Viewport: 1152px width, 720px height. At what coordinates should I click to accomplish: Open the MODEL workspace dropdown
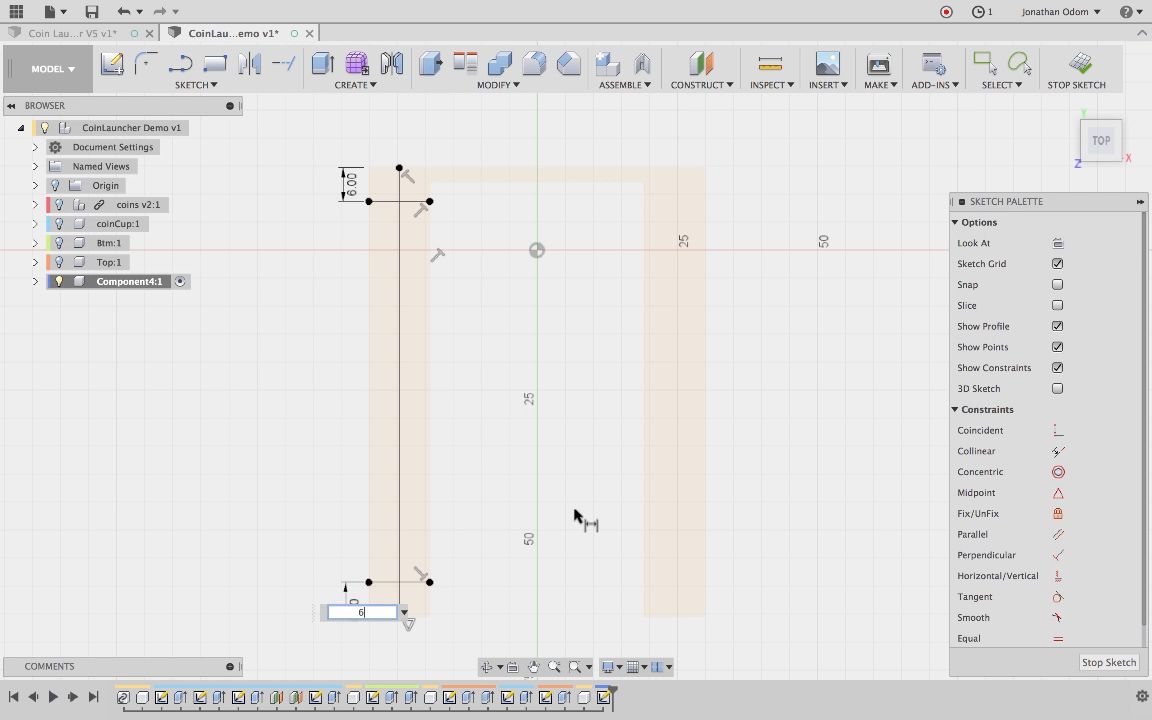[x=53, y=69]
